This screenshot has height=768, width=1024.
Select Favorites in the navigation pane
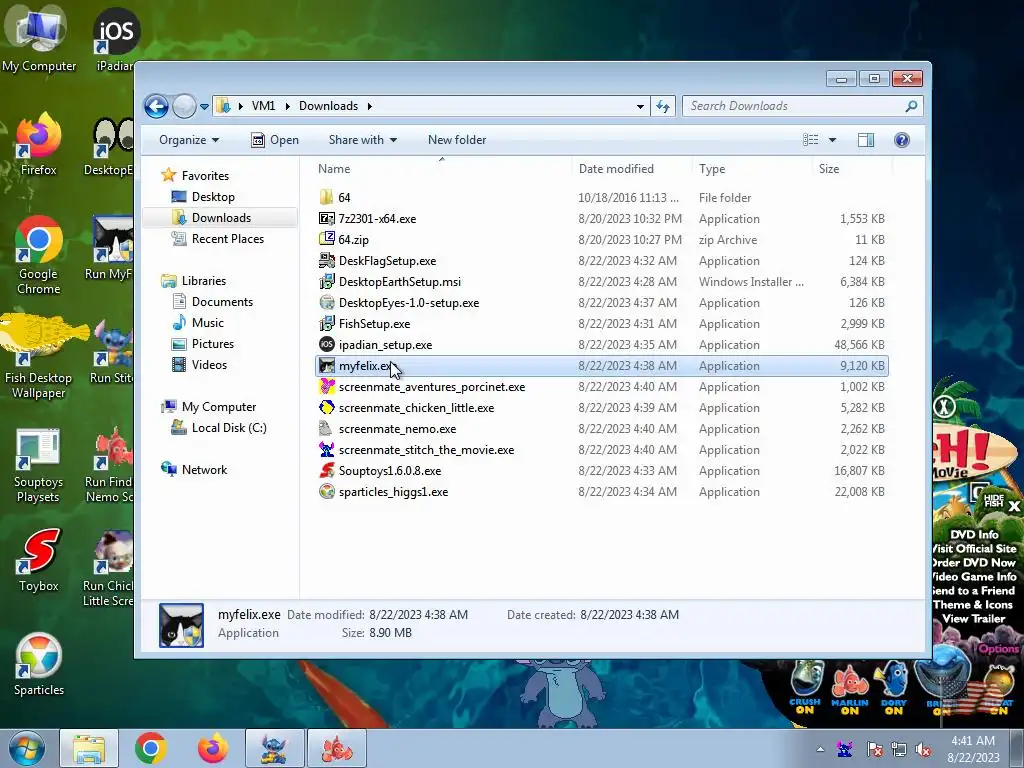[x=205, y=176]
